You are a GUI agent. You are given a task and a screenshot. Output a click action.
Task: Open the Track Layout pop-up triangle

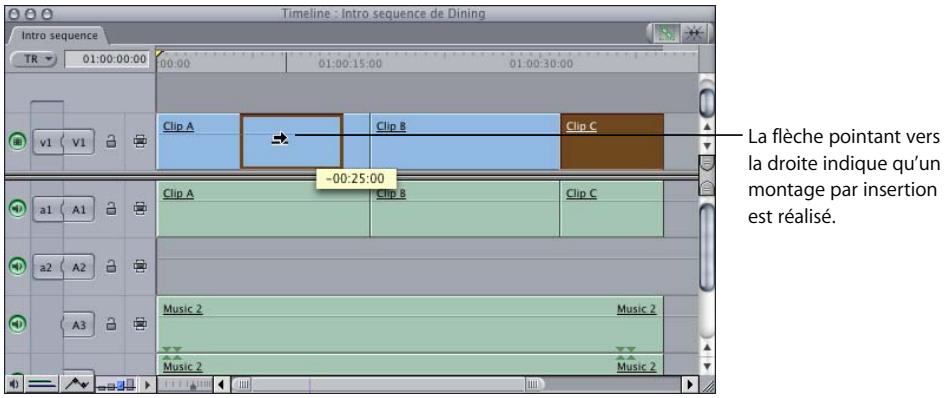tap(147, 384)
